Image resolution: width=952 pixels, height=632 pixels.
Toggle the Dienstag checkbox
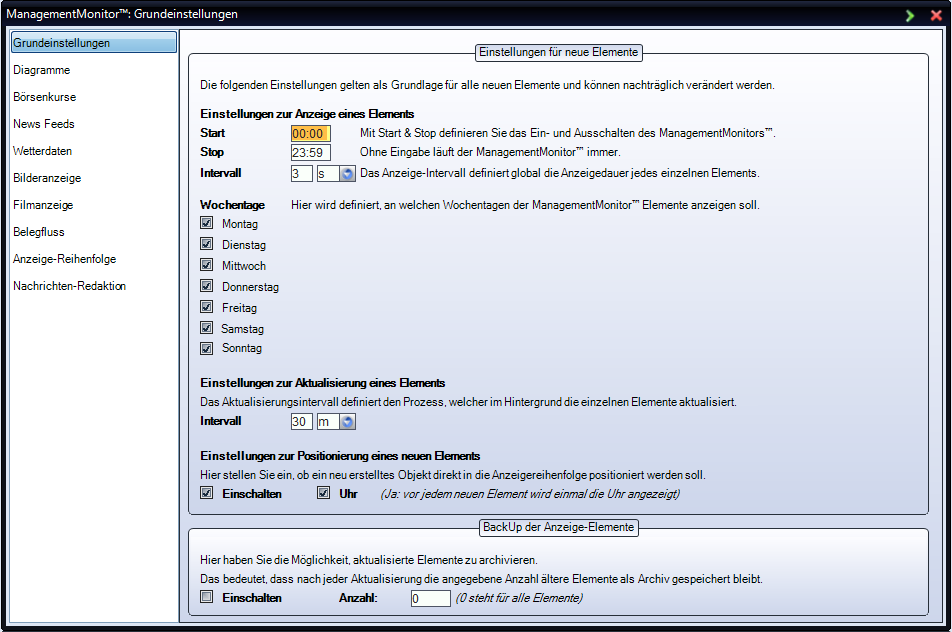tap(206, 244)
